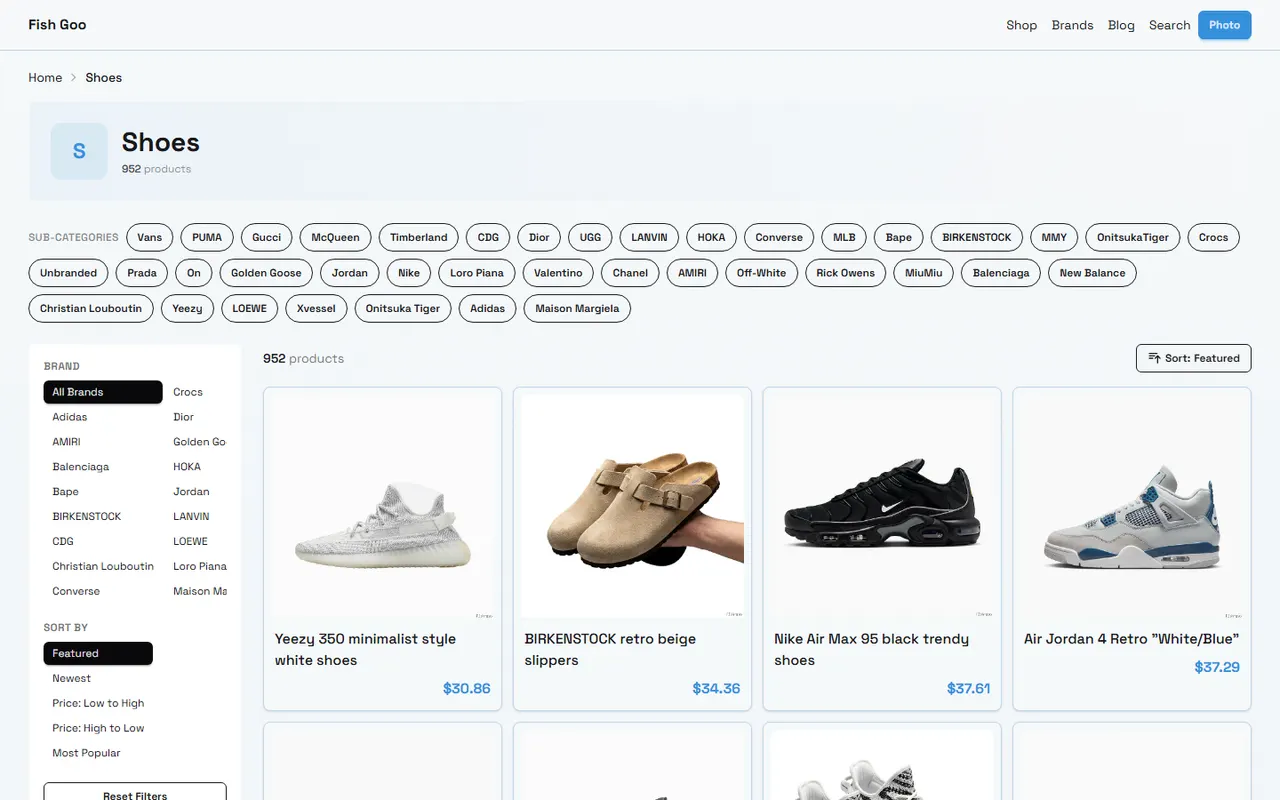The height and width of the screenshot is (800, 1280).
Task: Select the Vans sub-category chip
Action: pyautogui.click(x=149, y=237)
